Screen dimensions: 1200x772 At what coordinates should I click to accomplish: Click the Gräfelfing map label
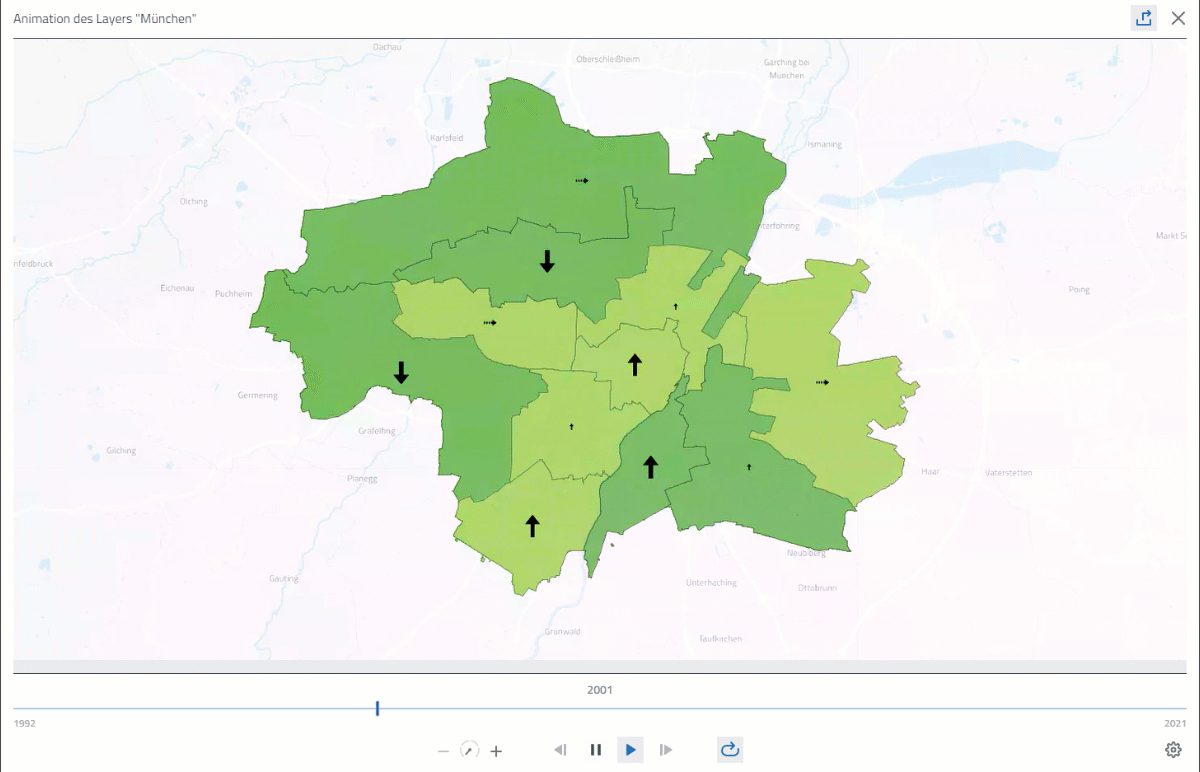click(377, 431)
